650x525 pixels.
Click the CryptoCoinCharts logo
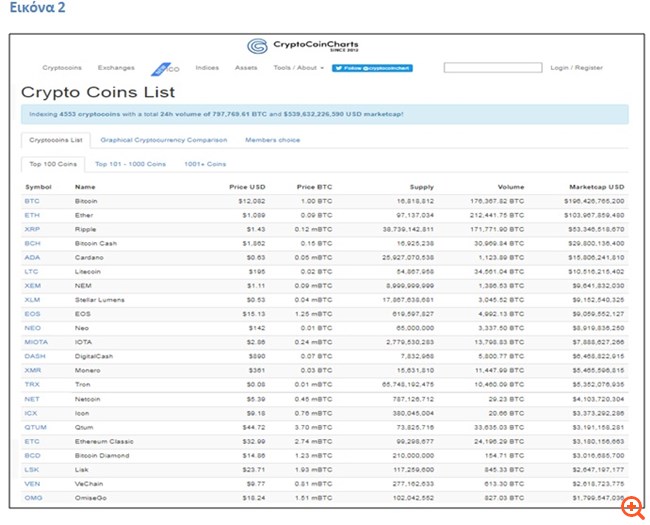click(303, 46)
